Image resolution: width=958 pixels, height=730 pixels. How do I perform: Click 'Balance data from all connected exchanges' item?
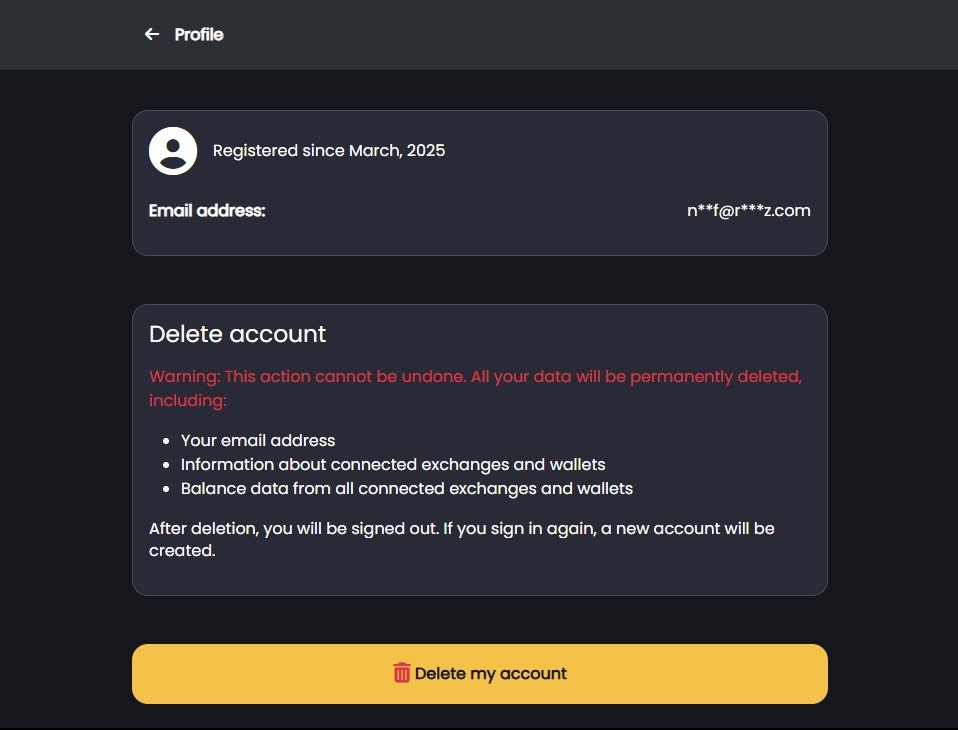[407, 489]
